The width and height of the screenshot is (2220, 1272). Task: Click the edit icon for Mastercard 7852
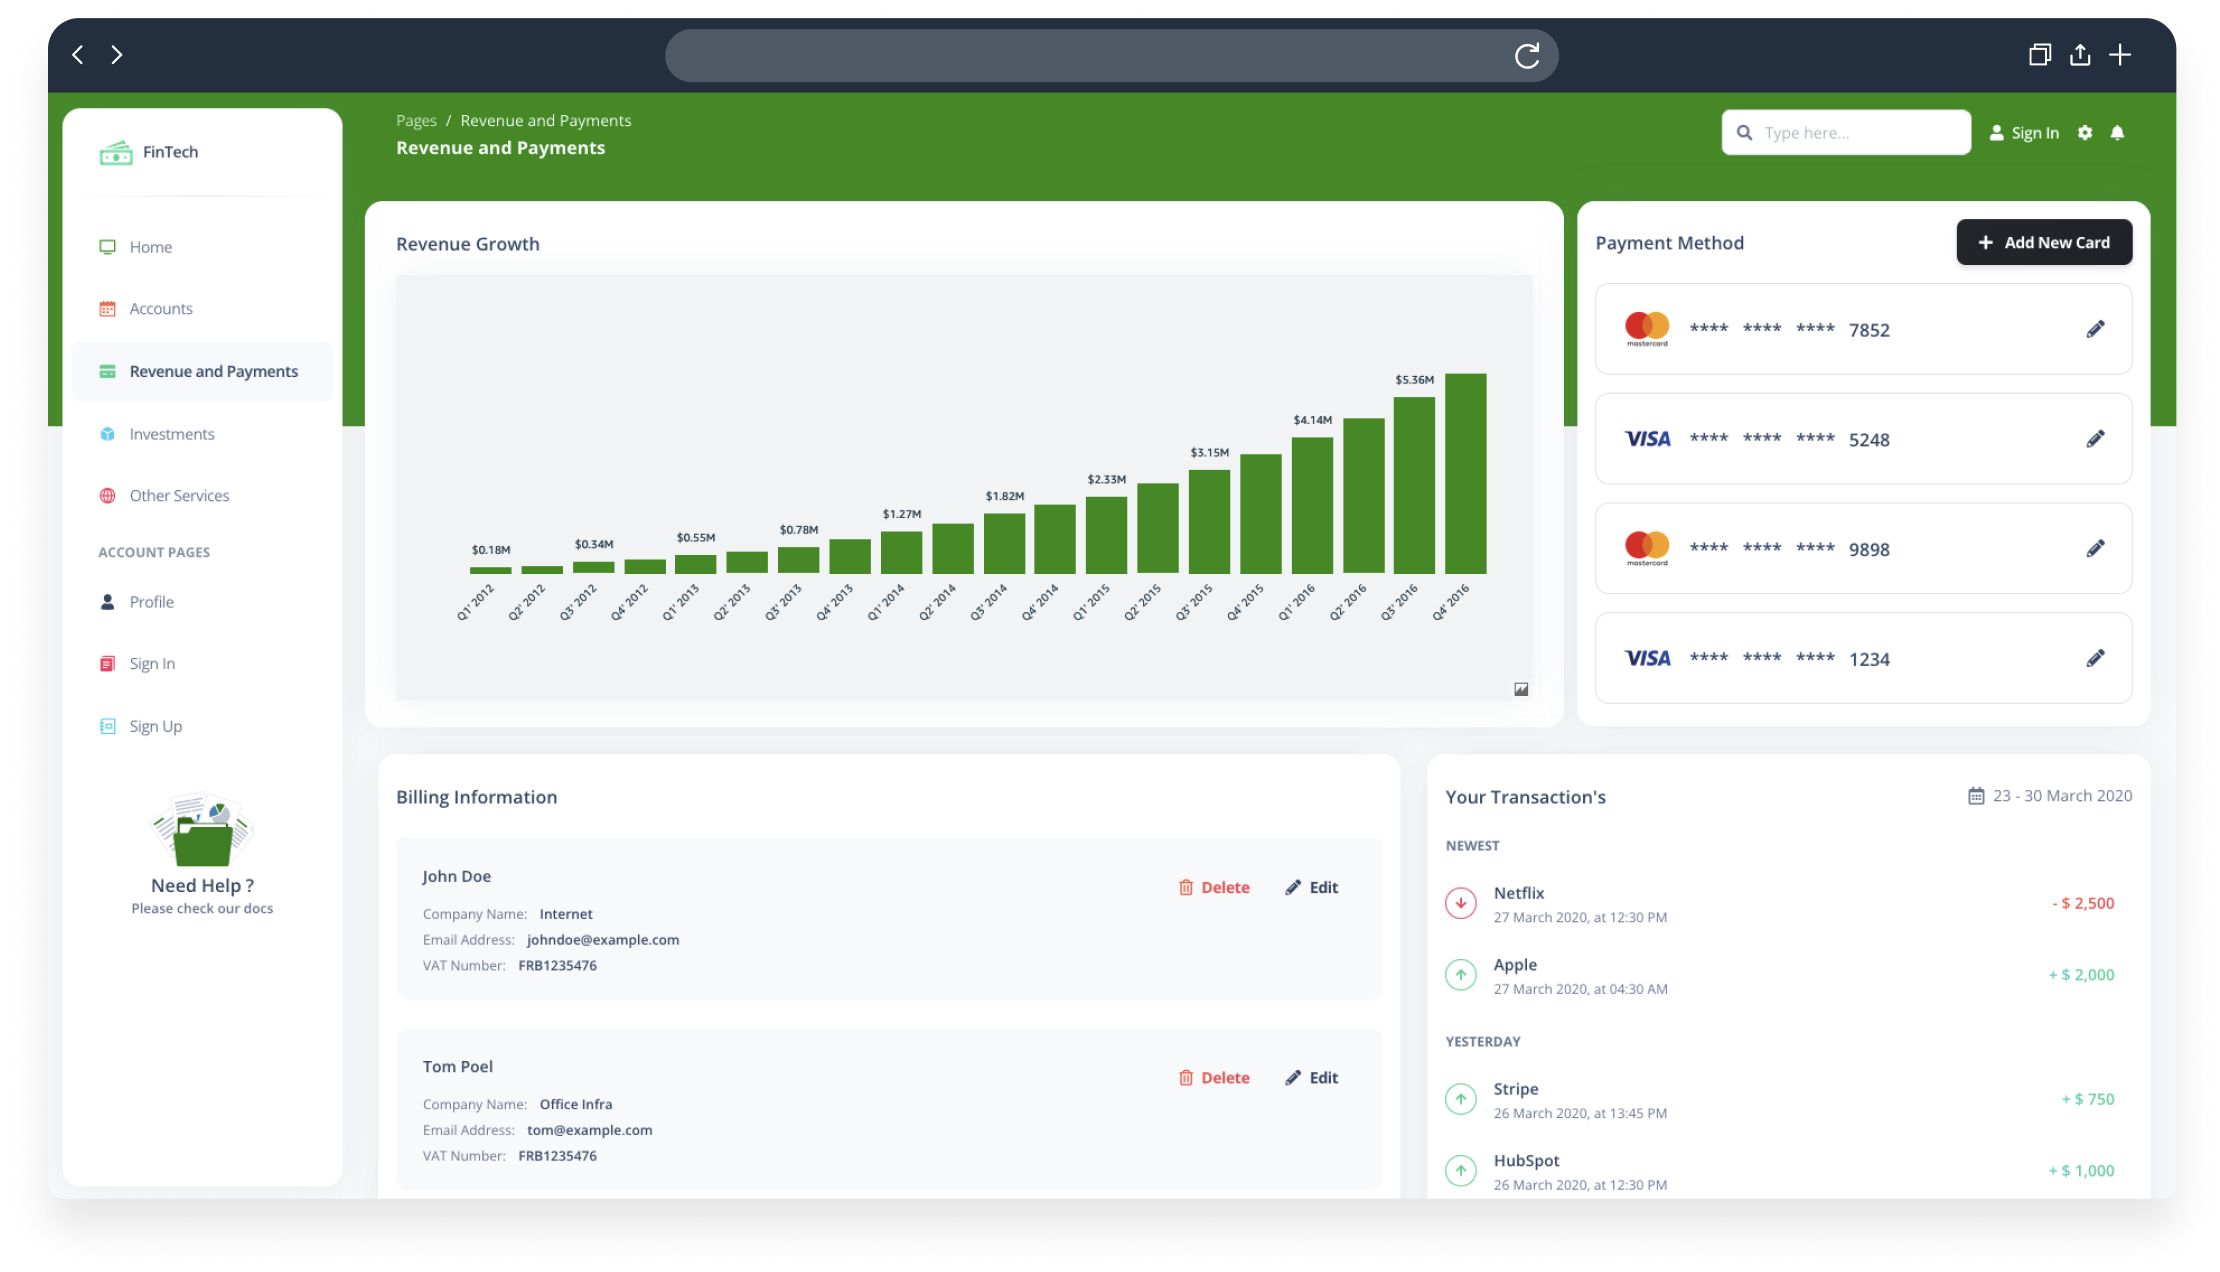tap(2093, 328)
